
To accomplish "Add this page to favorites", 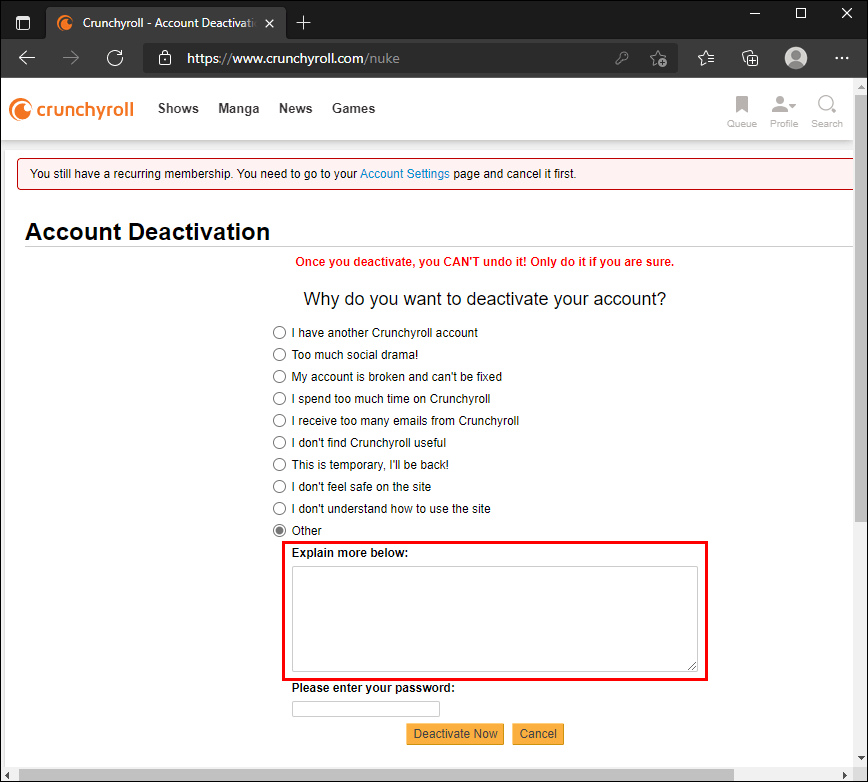I will [658, 58].
